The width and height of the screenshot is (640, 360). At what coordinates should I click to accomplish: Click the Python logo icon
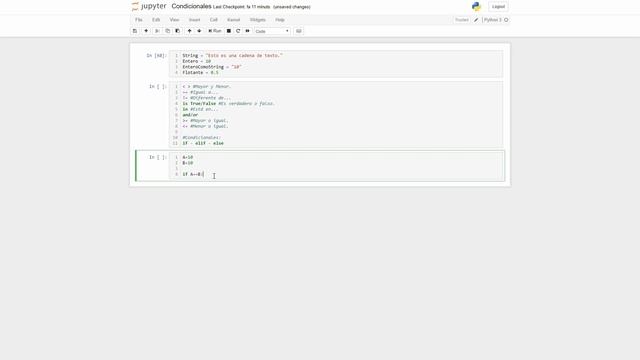click(x=476, y=7)
